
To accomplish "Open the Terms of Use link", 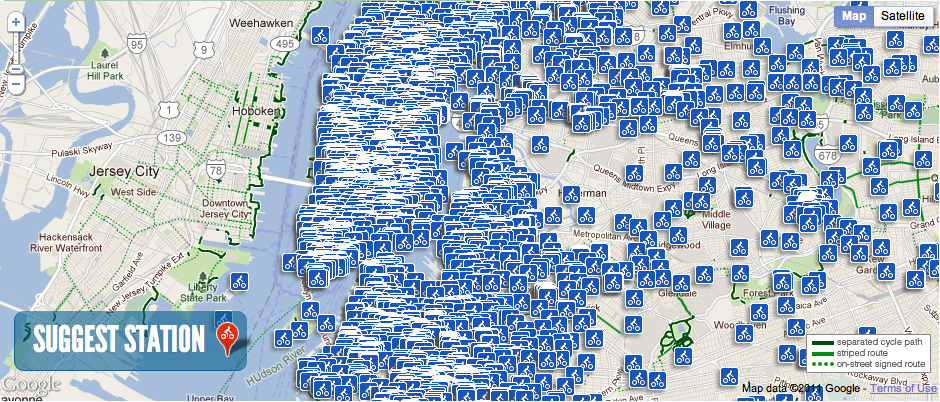I will tap(905, 388).
